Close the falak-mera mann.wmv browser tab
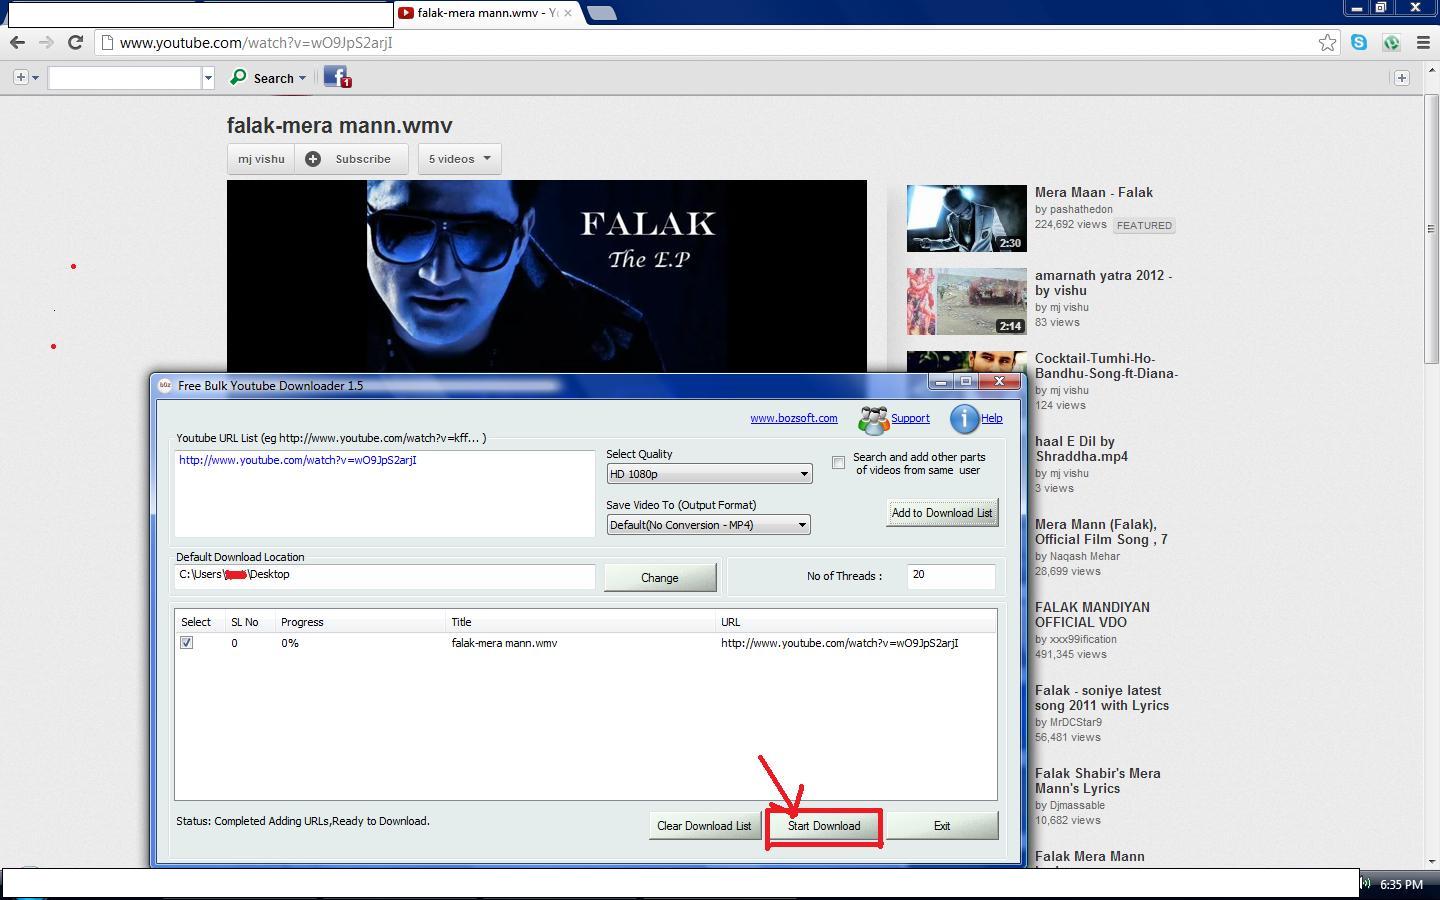 pos(568,13)
